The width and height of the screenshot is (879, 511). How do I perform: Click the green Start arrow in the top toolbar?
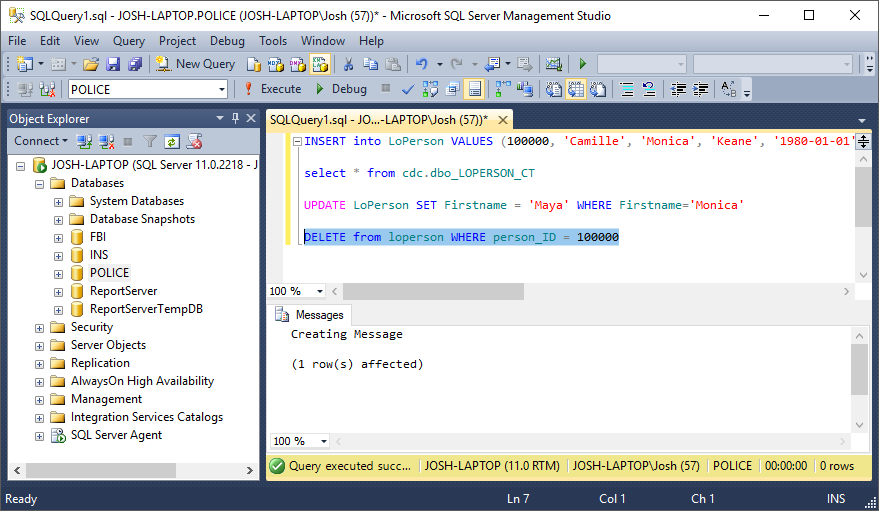582,64
